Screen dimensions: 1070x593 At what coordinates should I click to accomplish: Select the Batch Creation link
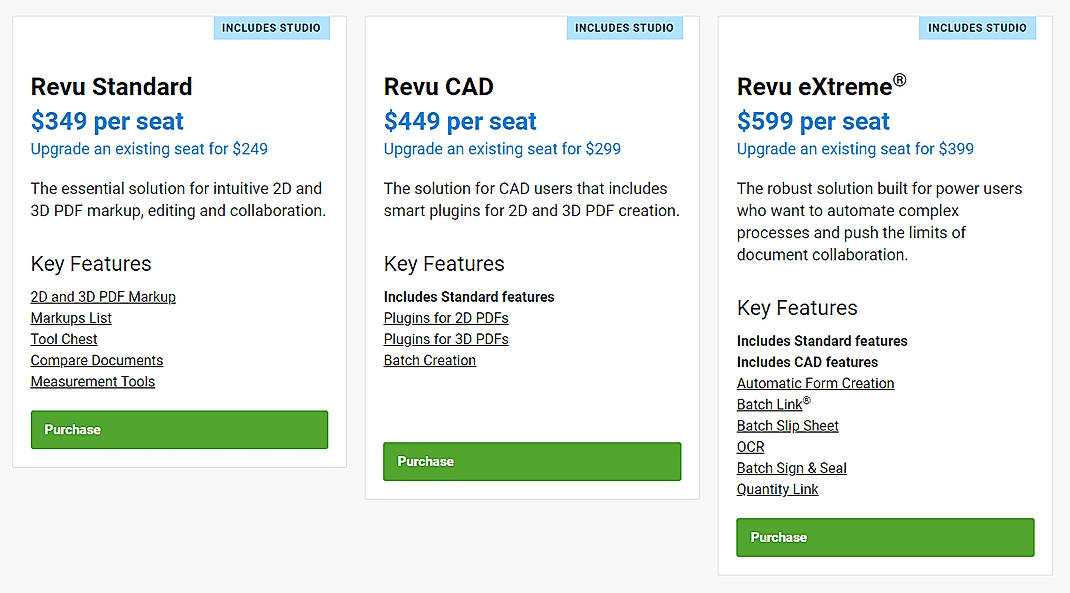point(429,359)
